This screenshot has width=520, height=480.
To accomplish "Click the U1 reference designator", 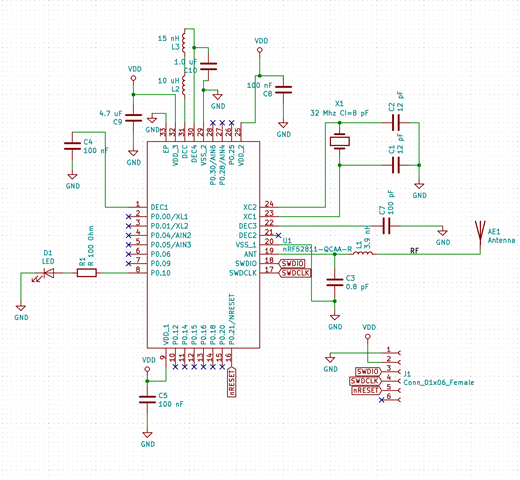I will pos(287,240).
